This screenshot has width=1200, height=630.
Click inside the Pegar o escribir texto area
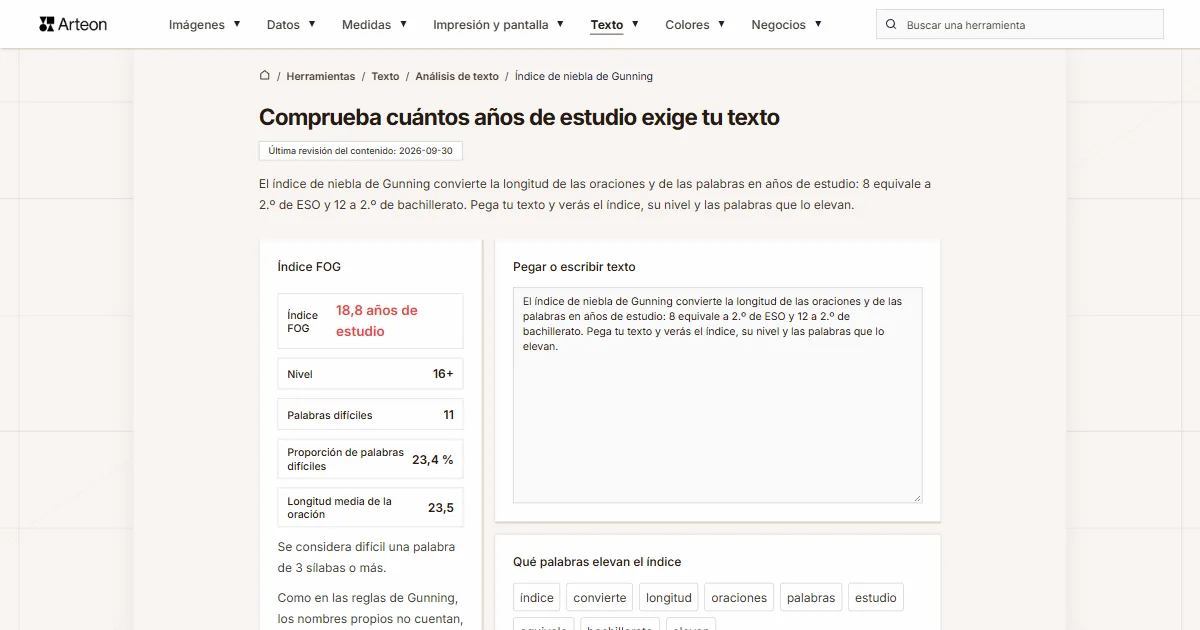tap(718, 395)
